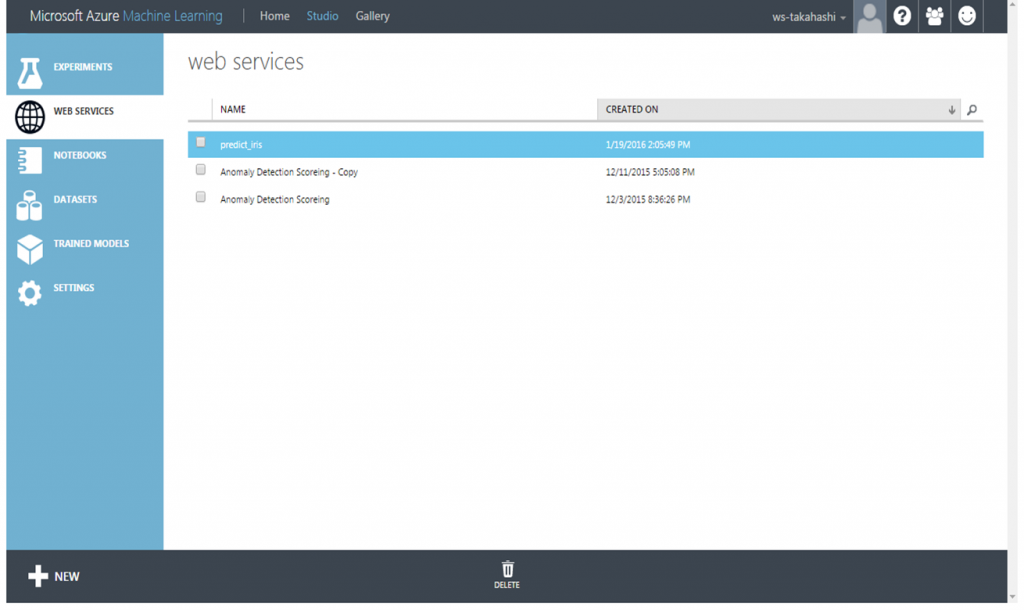This screenshot has height=610, width=1024.
Task: Click the Microsoft Azure Machine Learning logo
Action: tap(126, 16)
